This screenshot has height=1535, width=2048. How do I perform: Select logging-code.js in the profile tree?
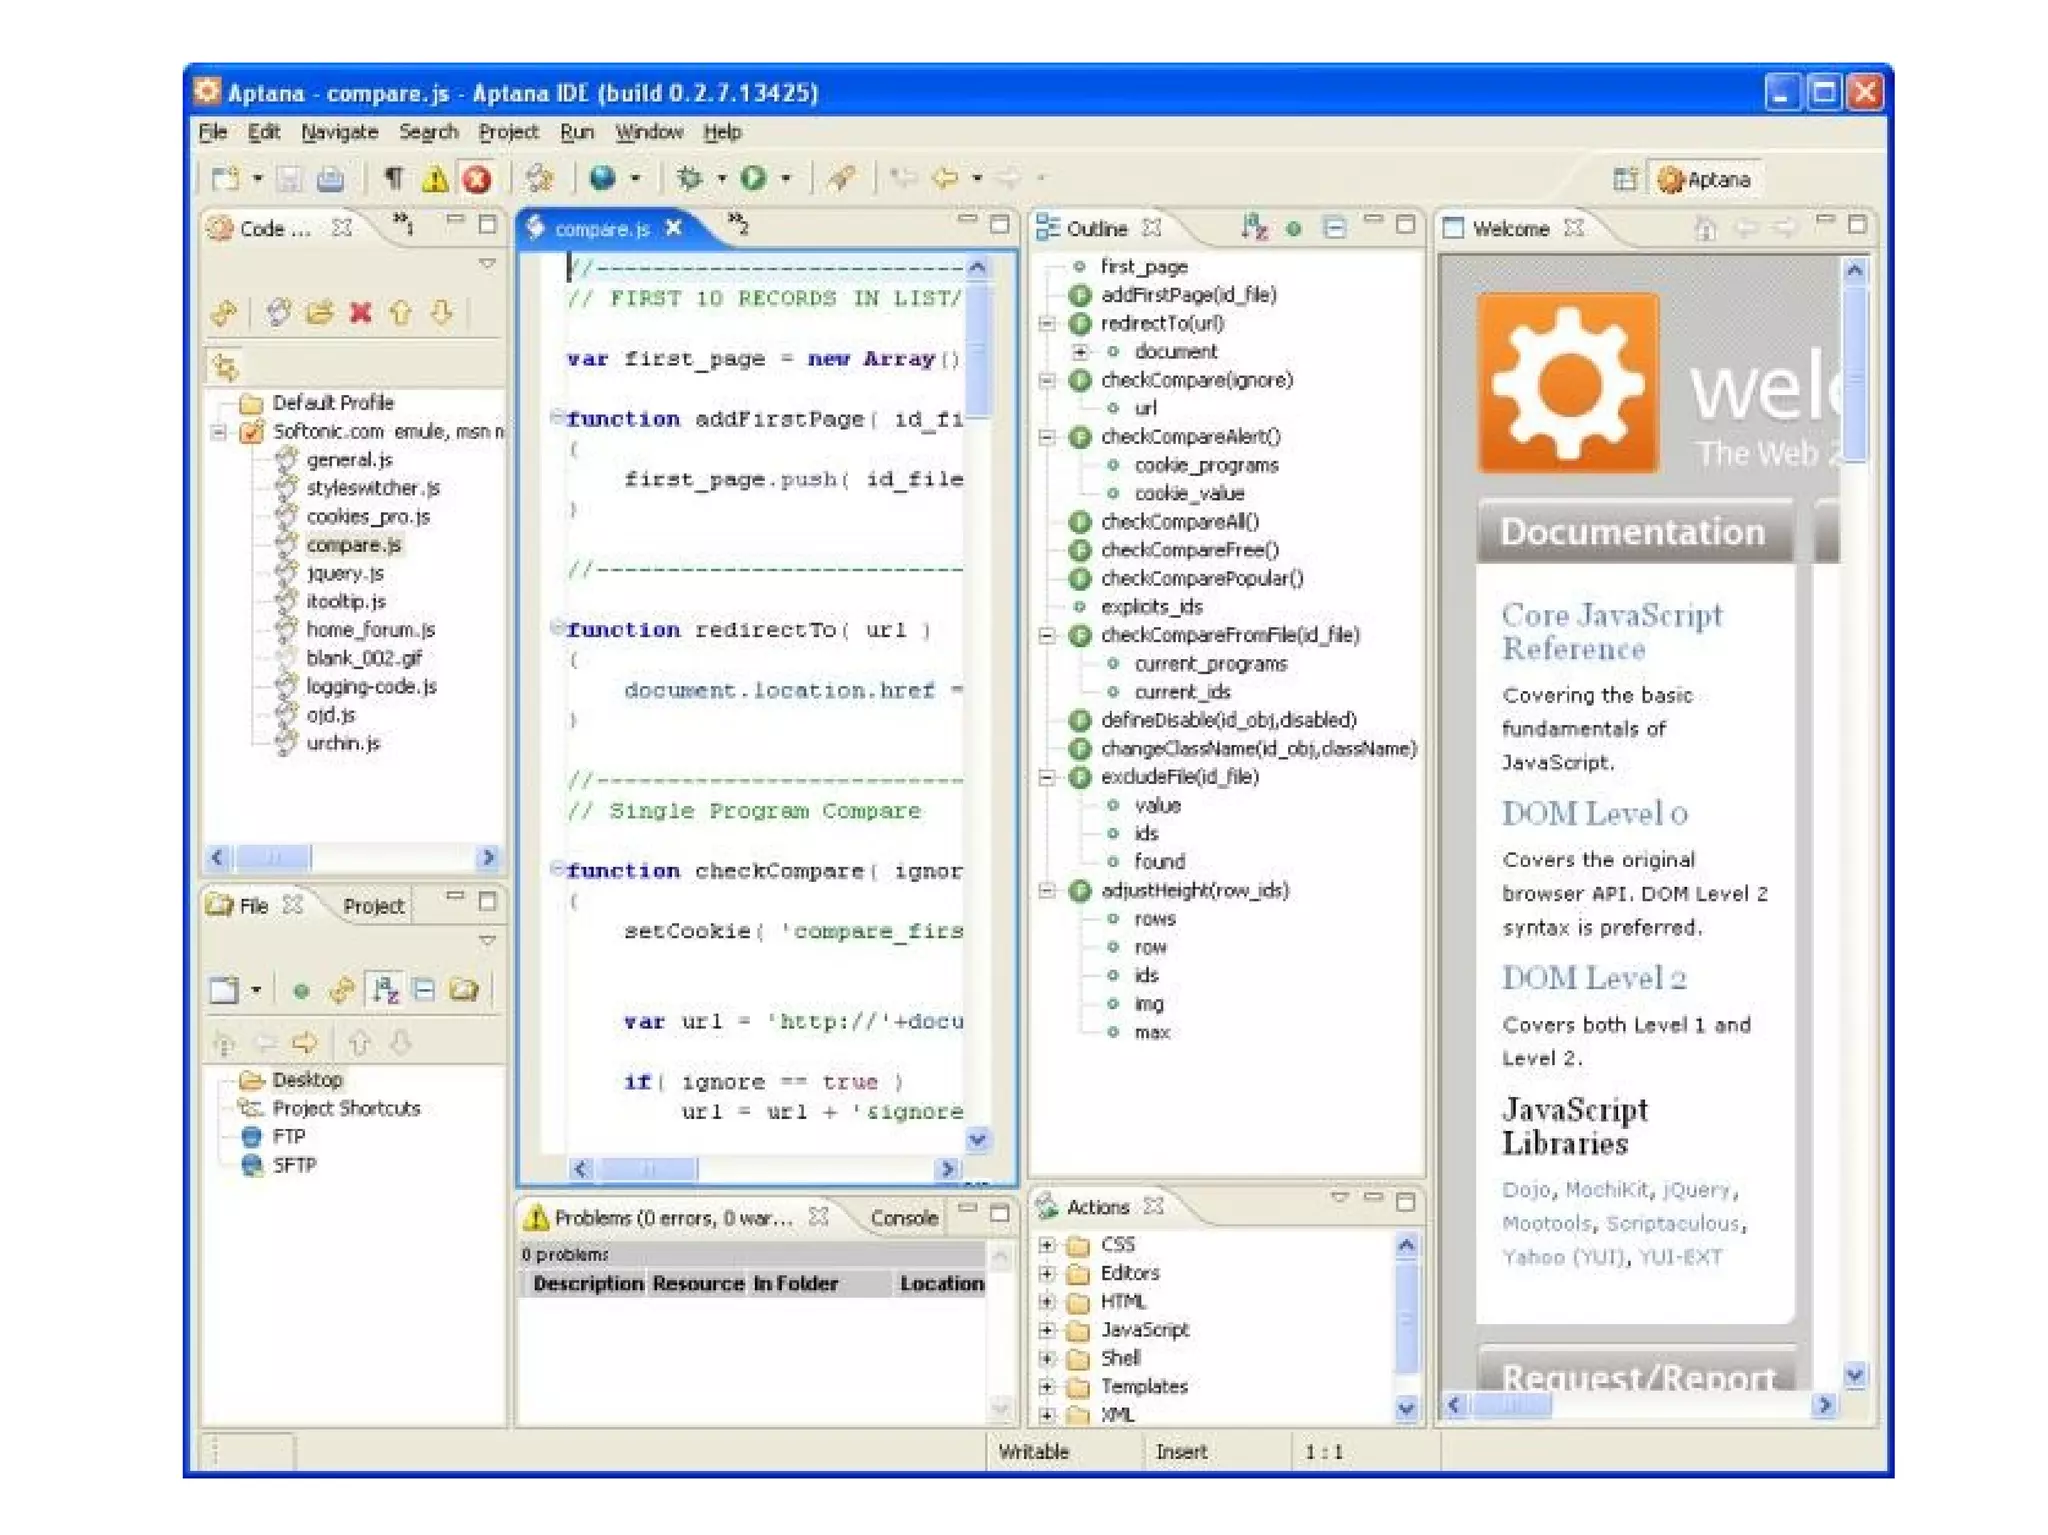(371, 687)
